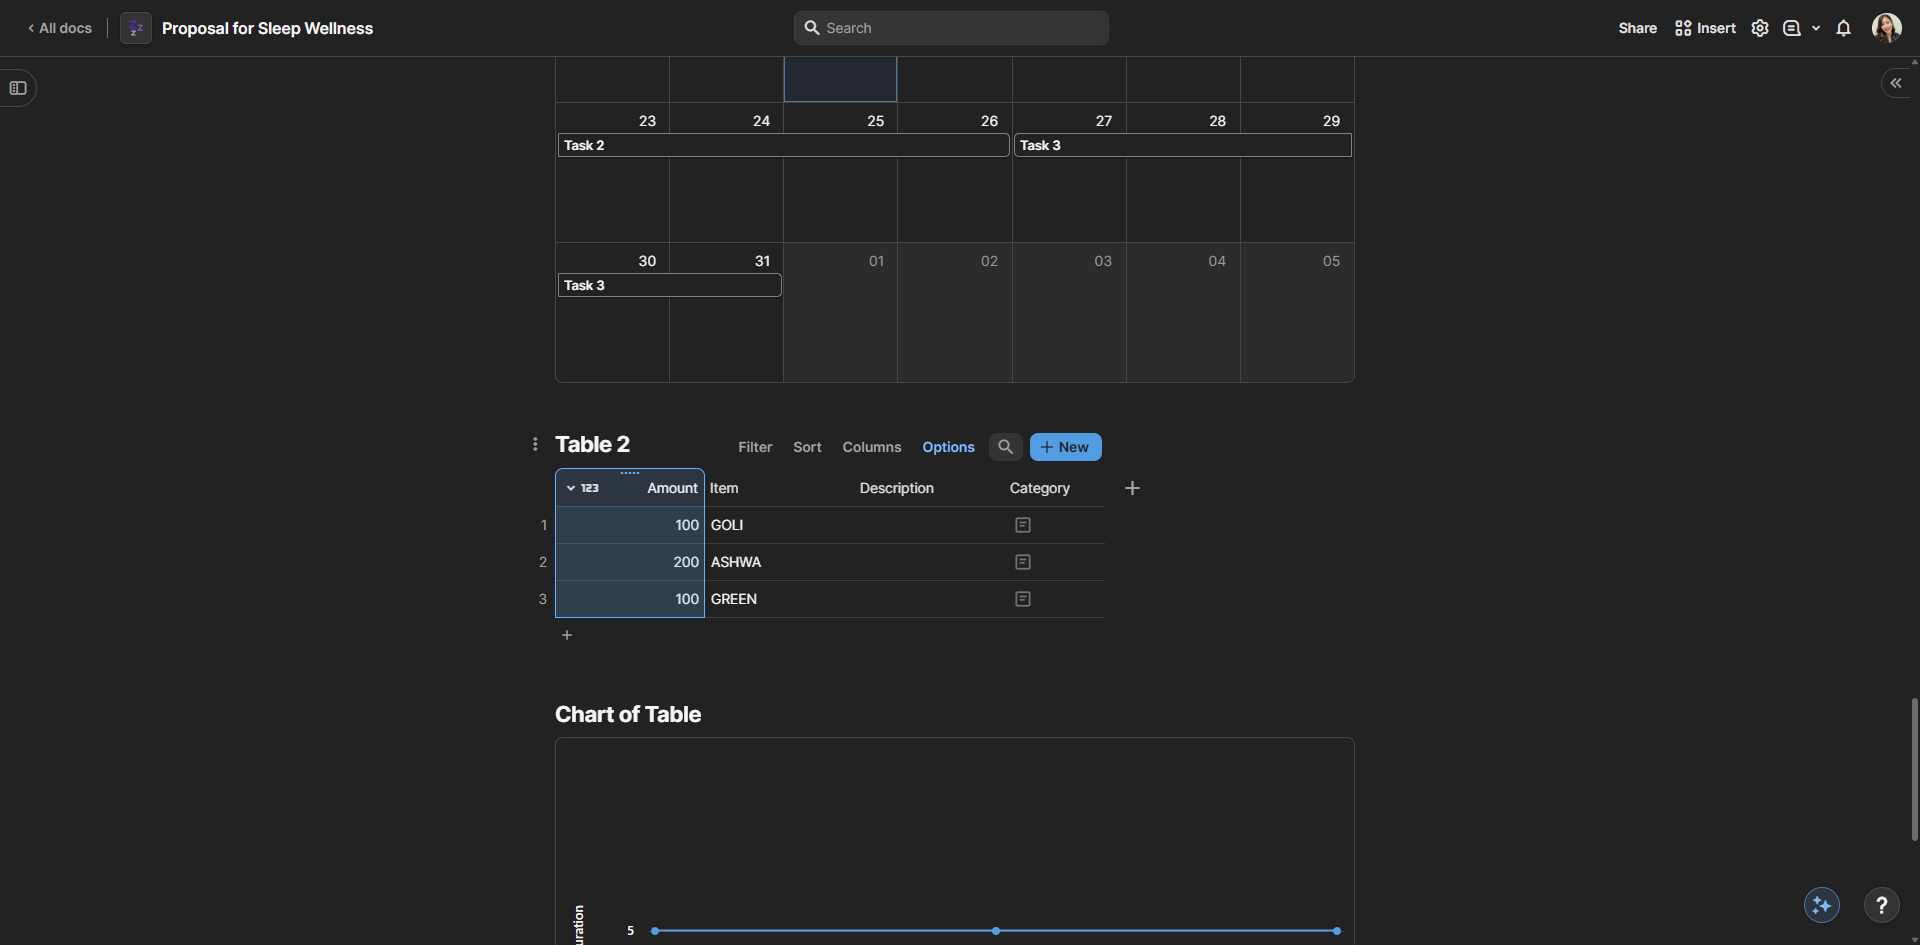Open the document settings gear
The width and height of the screenshot is (1920, 945).
tap(1760, 28)
